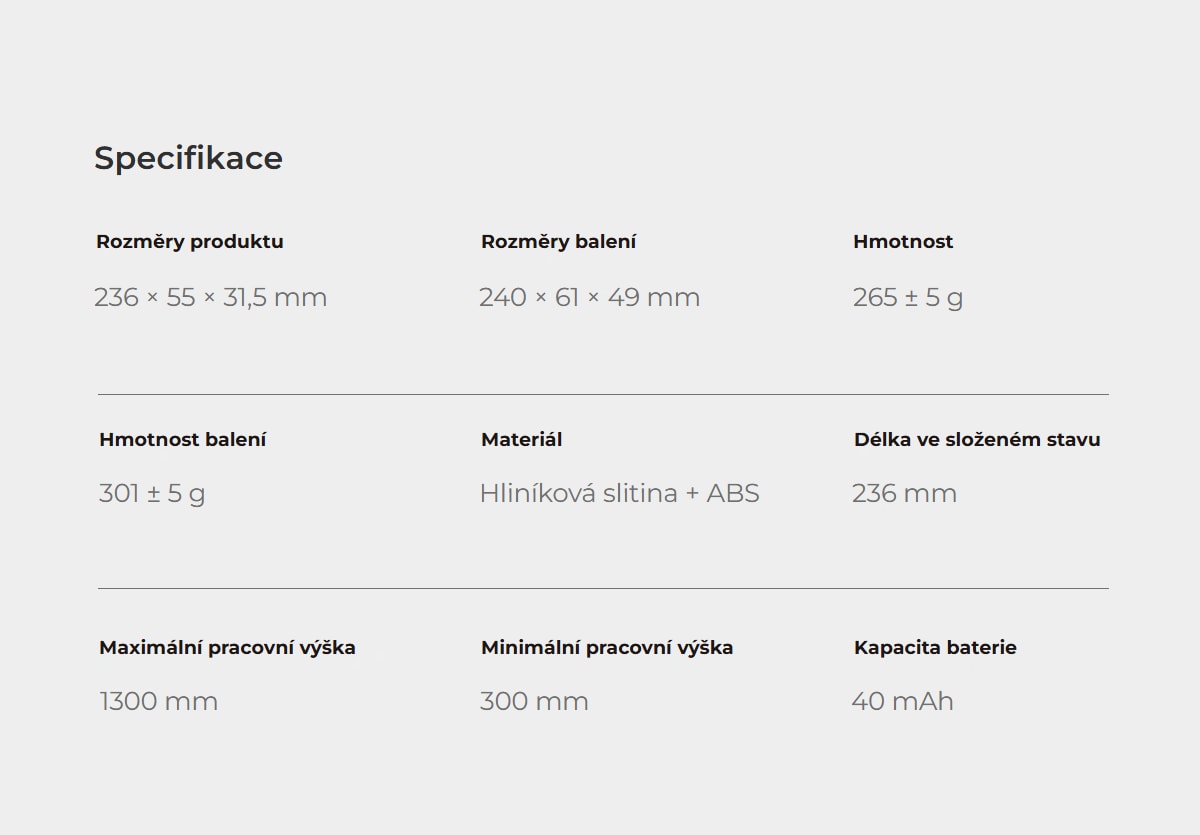
Task: Select the Maximální pracovní výška label
Action: (227, 648)
